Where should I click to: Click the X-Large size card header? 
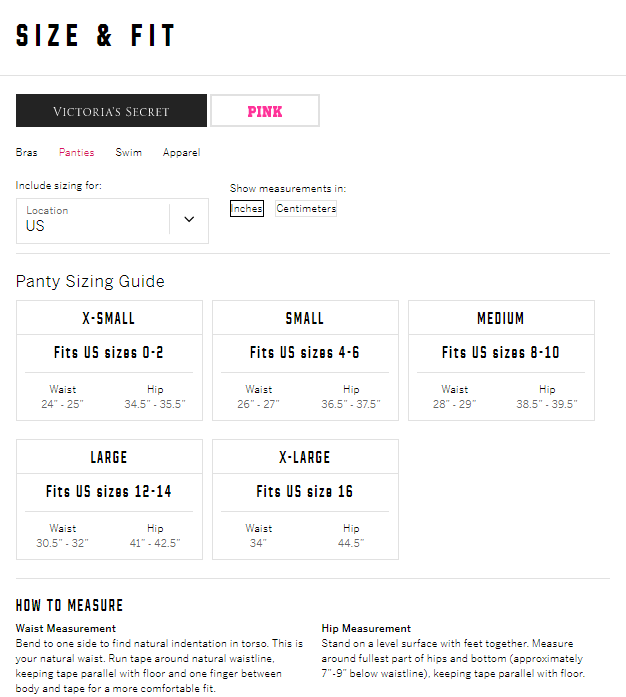point(305,457)
